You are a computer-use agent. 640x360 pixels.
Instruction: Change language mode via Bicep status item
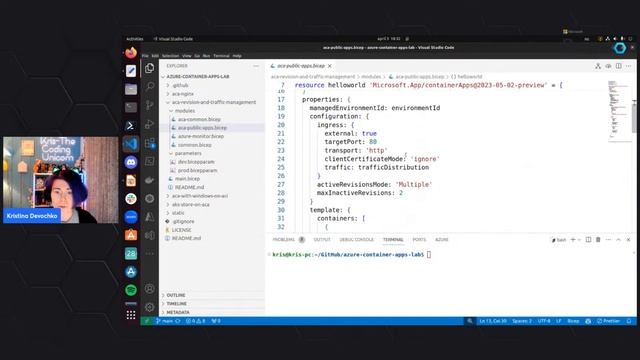[x=573, y=321]
